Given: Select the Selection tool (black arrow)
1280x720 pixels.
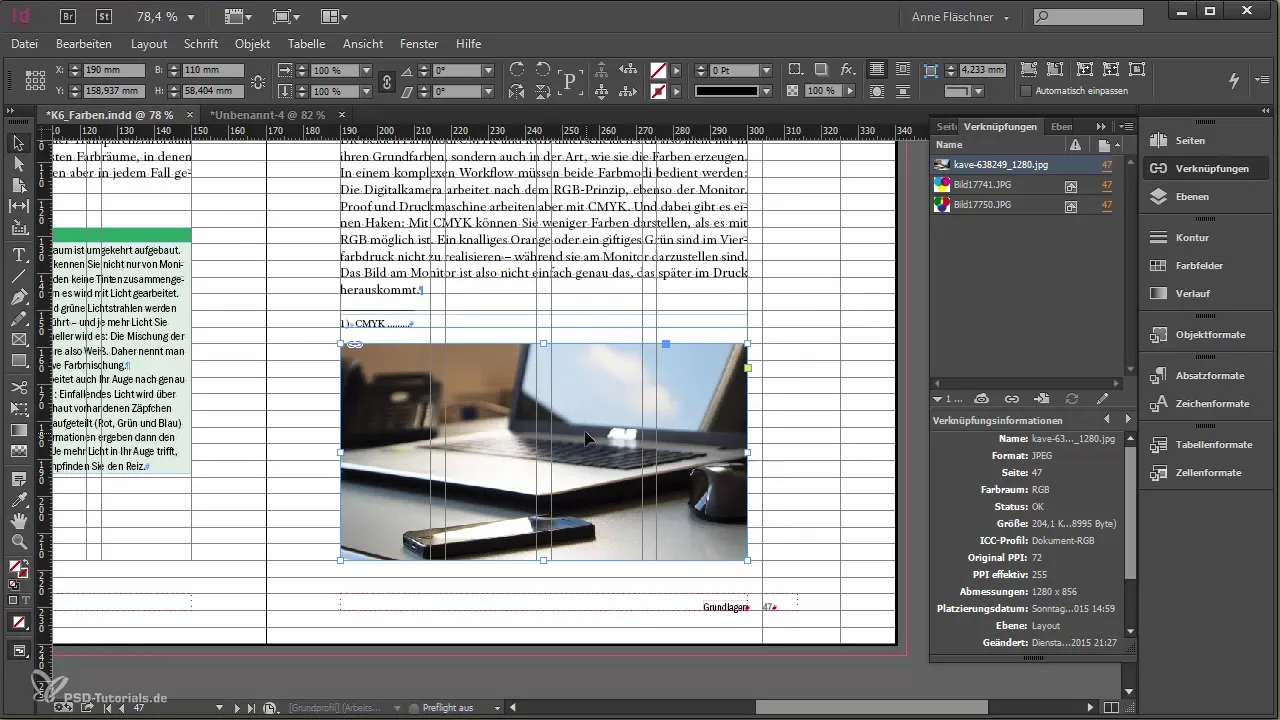Looking at the screenshot, I should [19, 144].
